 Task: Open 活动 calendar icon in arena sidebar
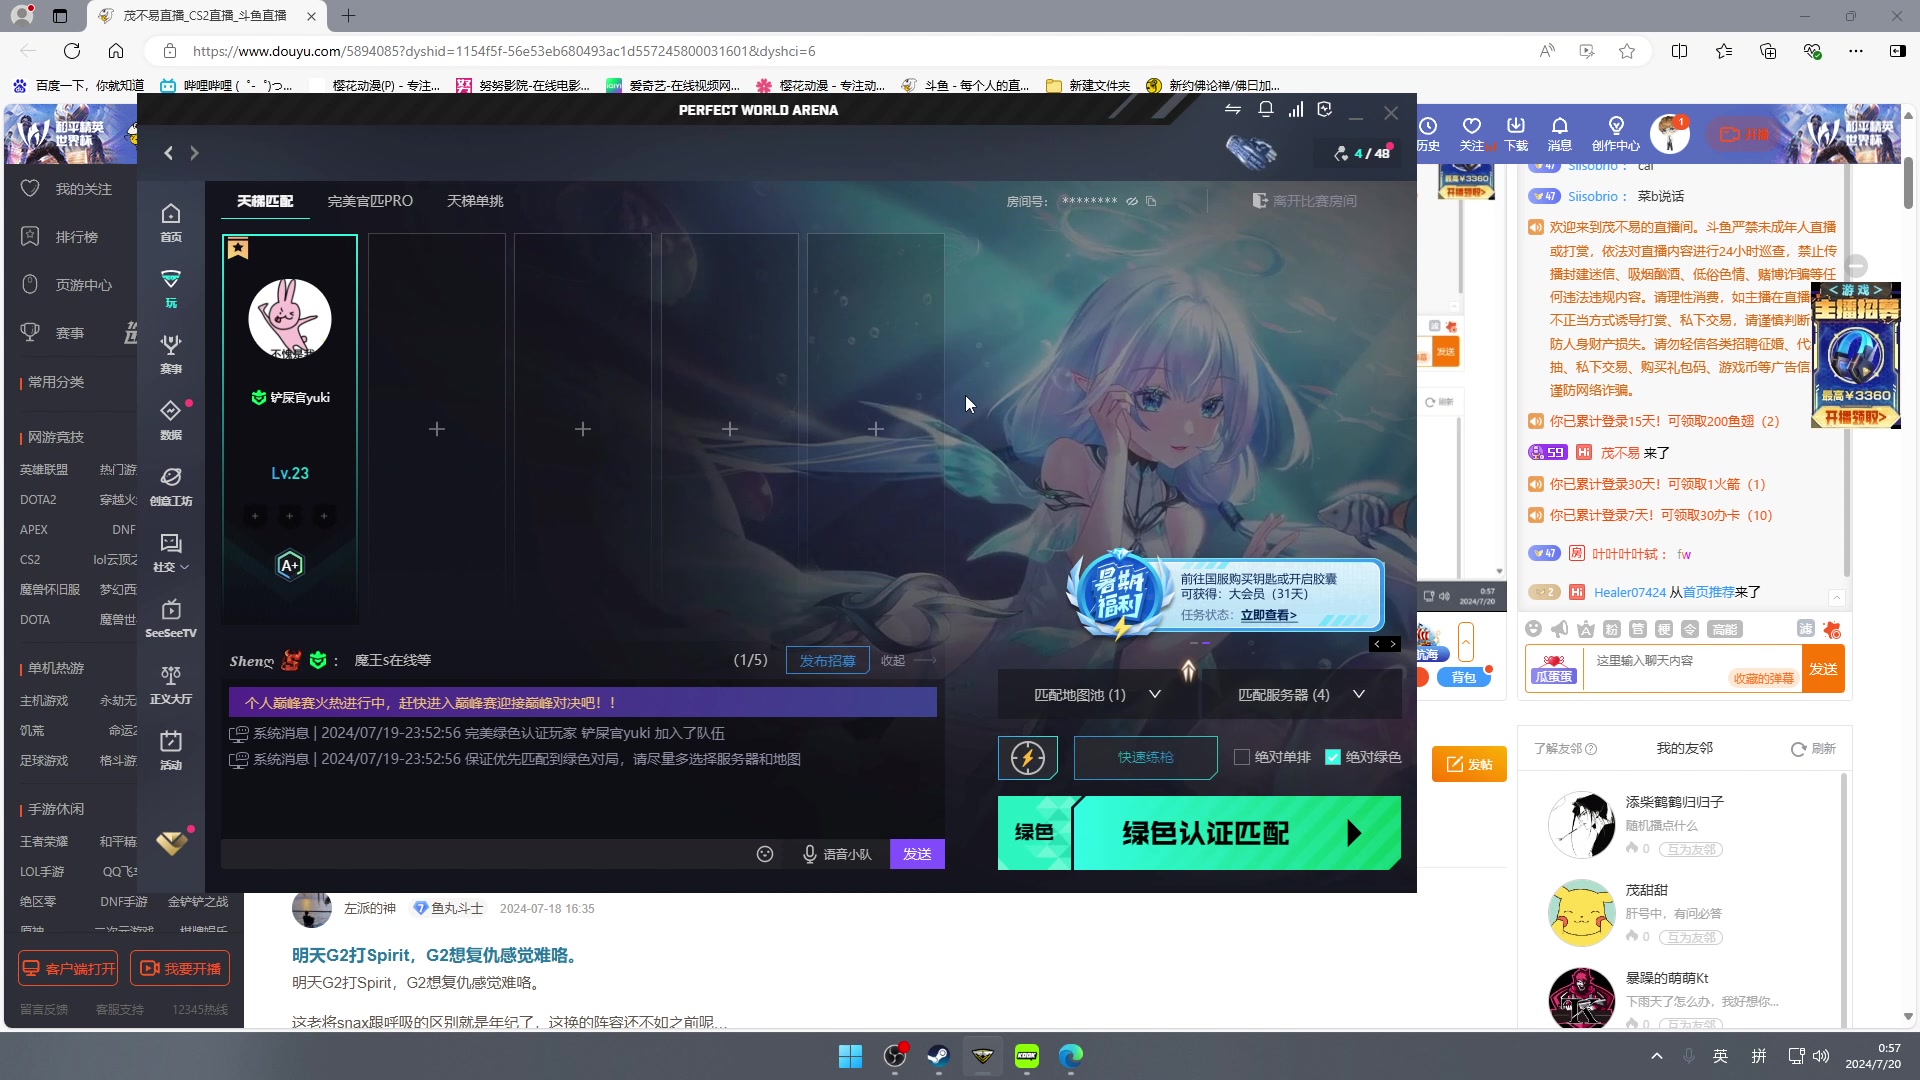point(171,750)
